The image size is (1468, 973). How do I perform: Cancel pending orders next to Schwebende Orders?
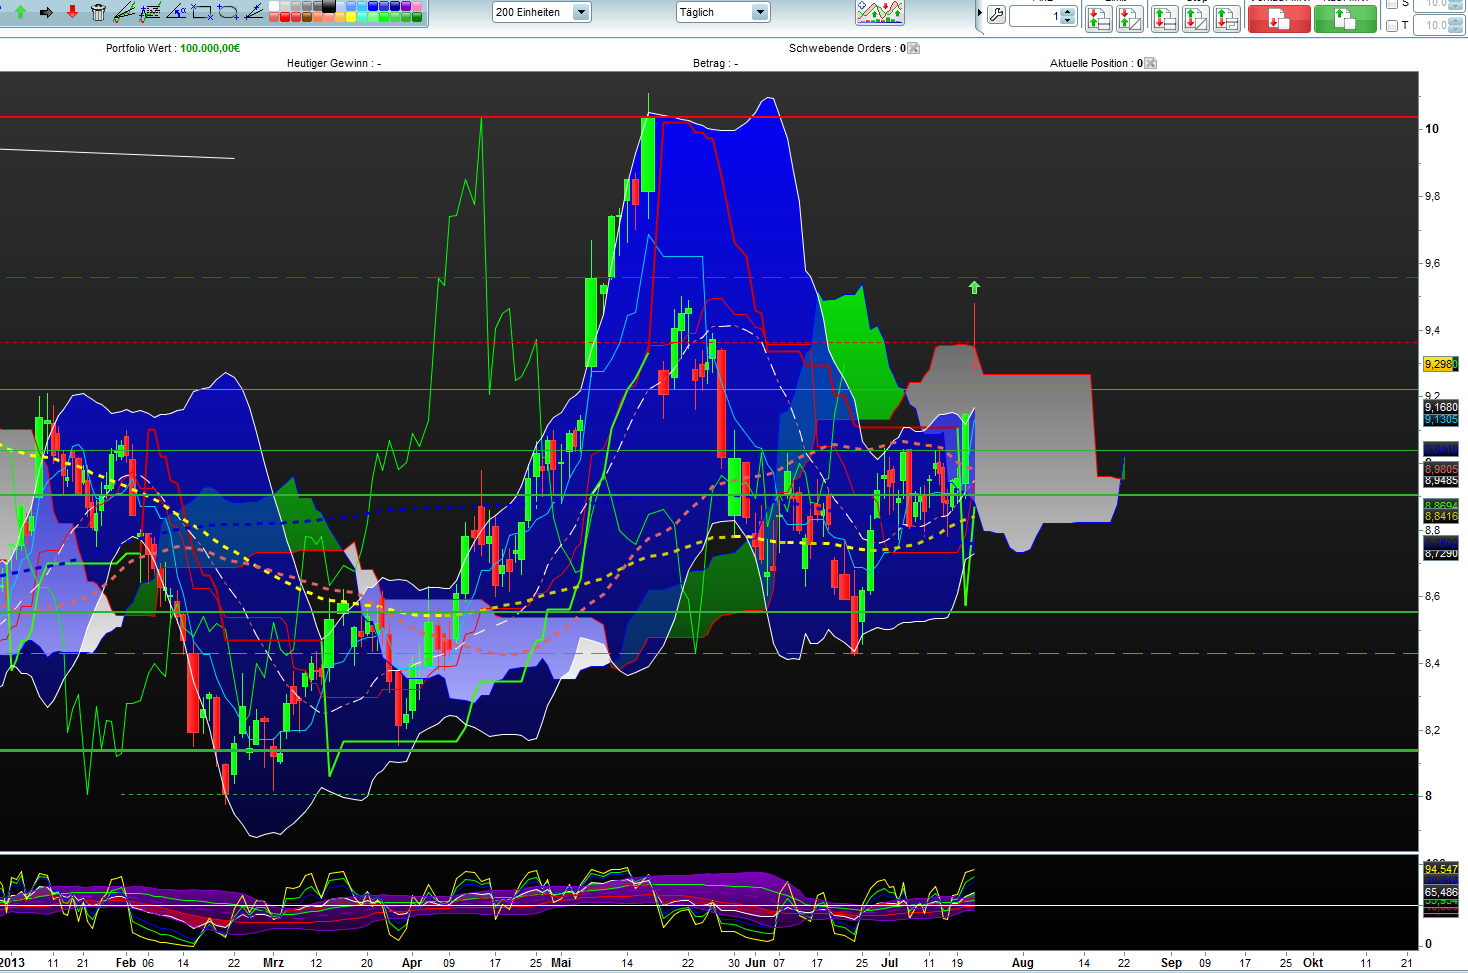[x=913, y=48]
